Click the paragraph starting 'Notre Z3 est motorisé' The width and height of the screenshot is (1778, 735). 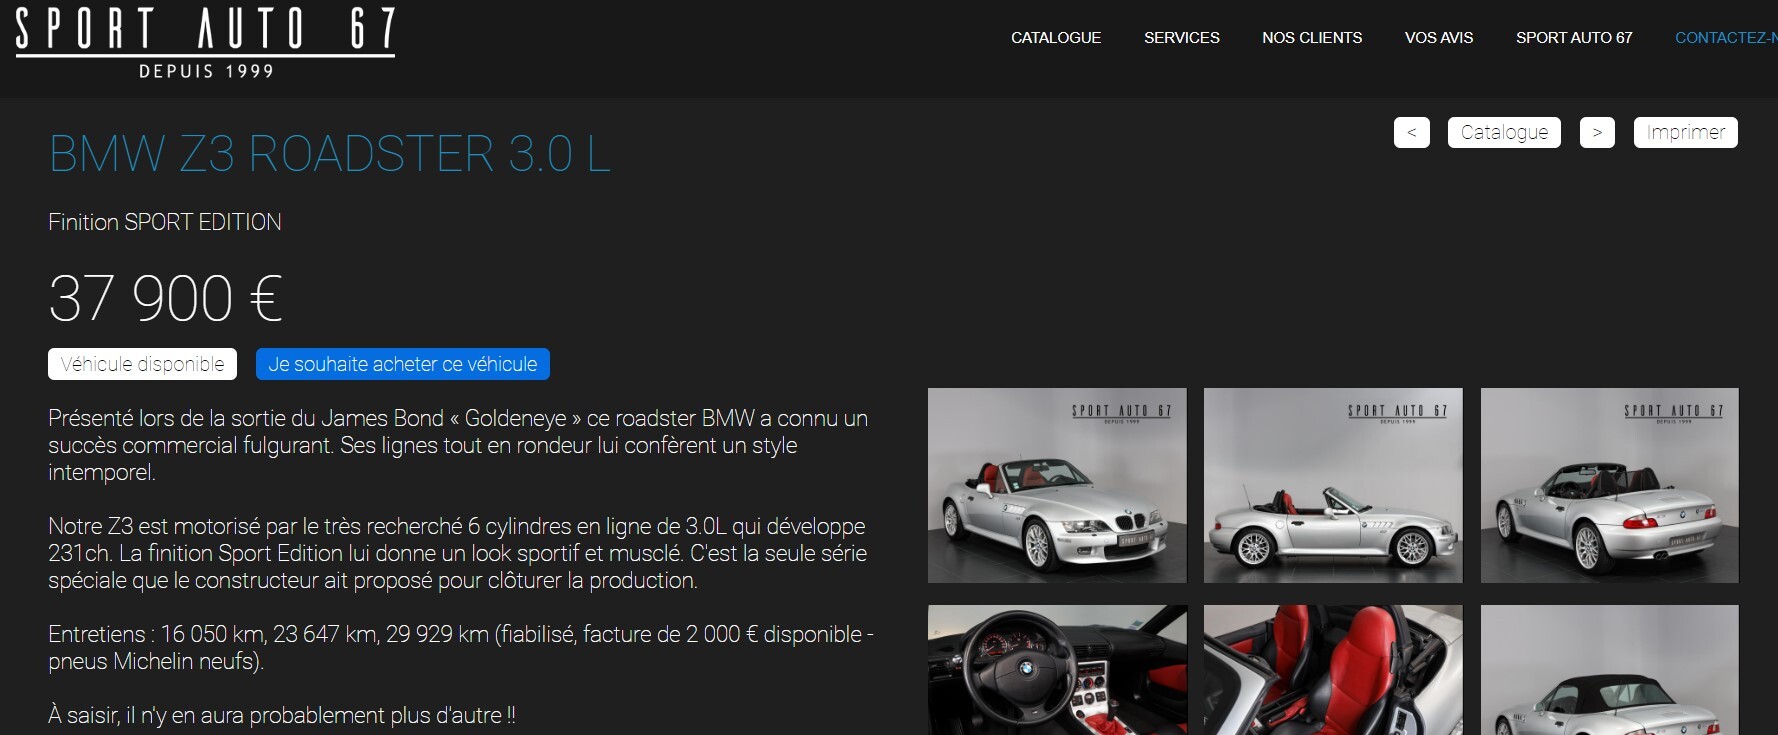pyautogui.click(x=458, y=553)
